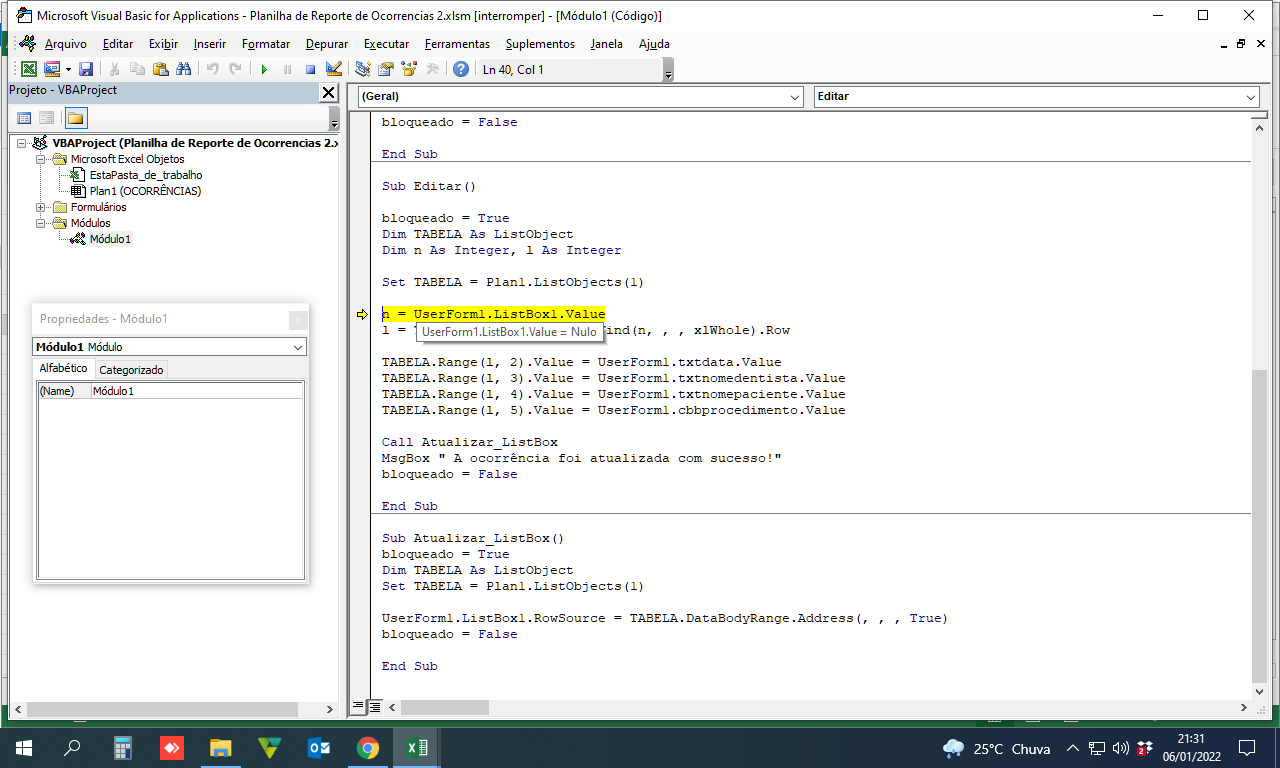This screenshot has height=768, width=1280.
Task: Toggle Folders view in Project pane
Action: click(76, 118)
